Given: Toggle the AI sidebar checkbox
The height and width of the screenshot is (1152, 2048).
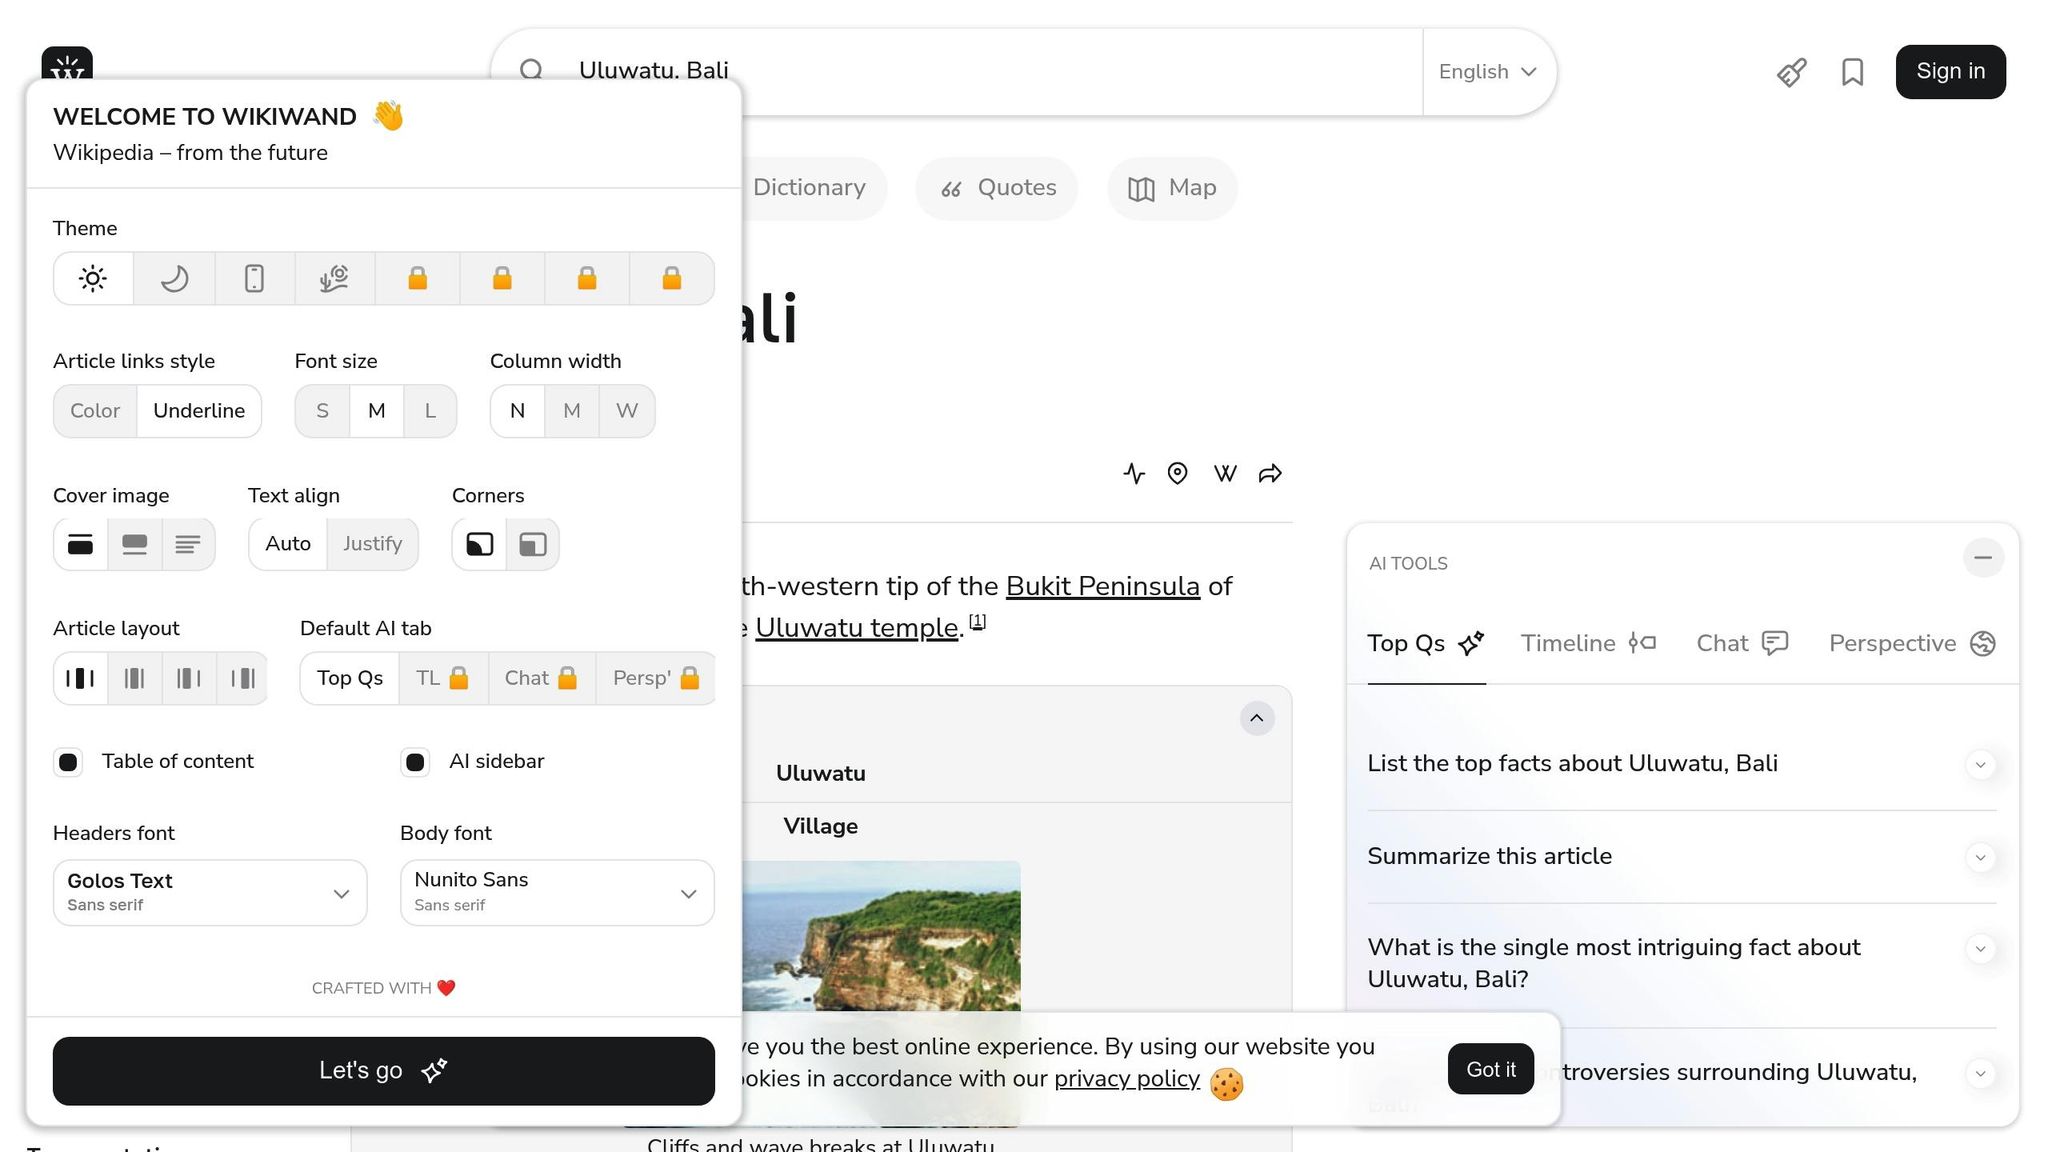Looking at the screenshot, I should point(415,762).
